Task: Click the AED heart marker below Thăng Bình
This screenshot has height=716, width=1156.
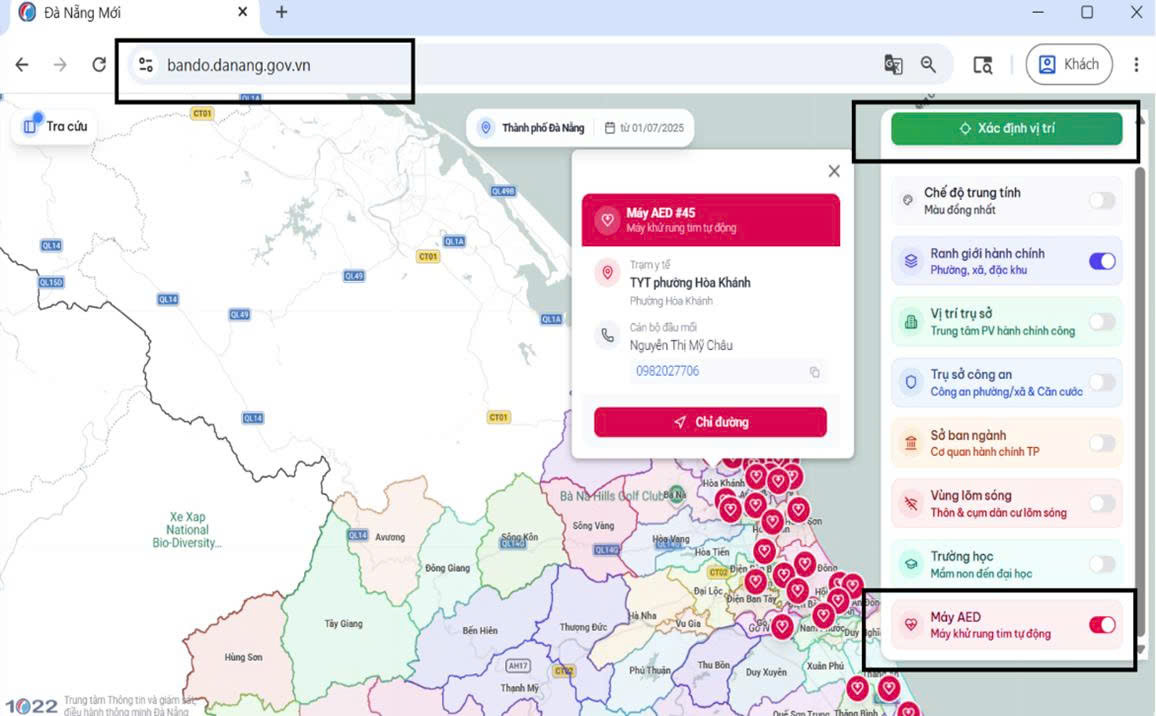Action: click(908, 711)
